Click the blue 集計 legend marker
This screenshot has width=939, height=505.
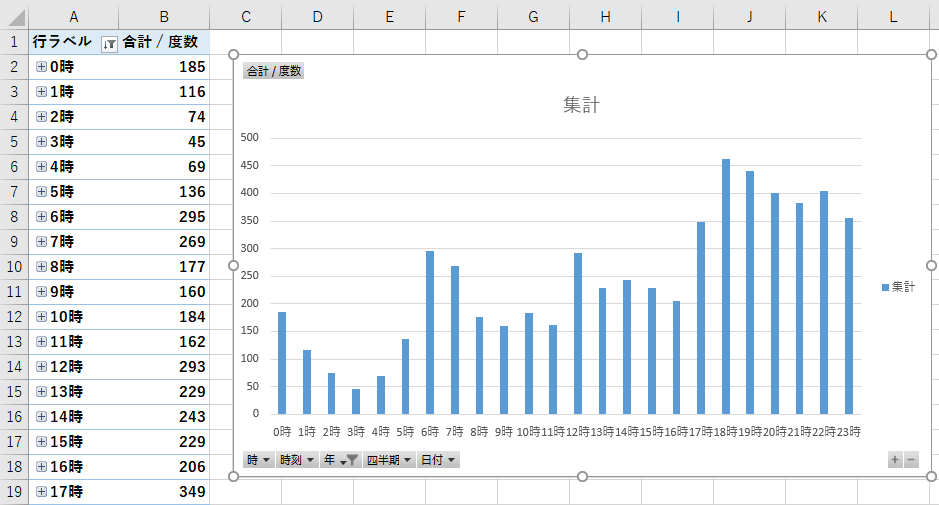click(885, 288)
